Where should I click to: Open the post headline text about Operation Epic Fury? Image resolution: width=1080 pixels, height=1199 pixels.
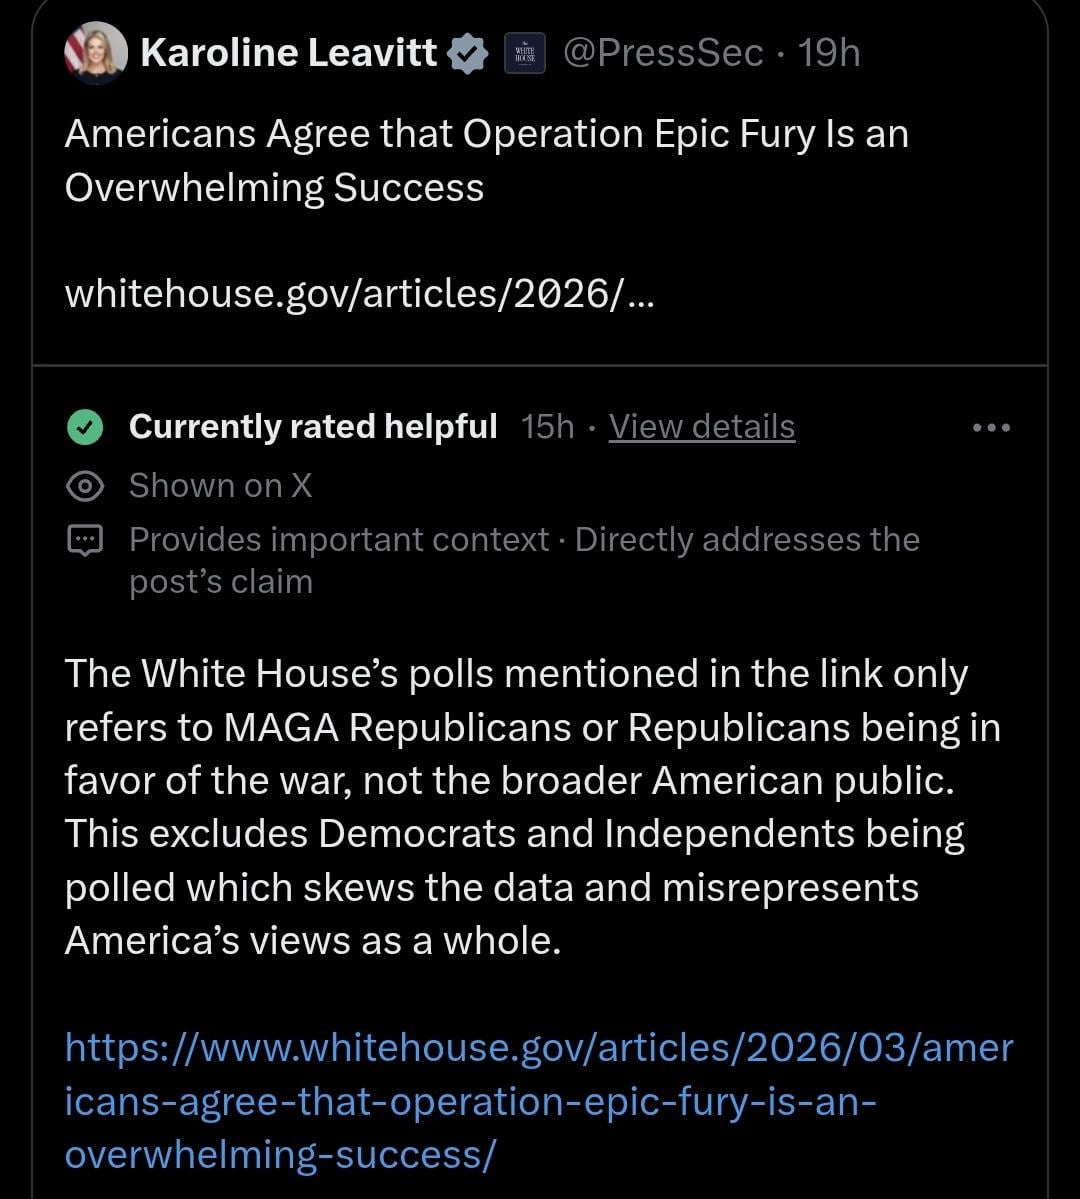pos(486,160)
